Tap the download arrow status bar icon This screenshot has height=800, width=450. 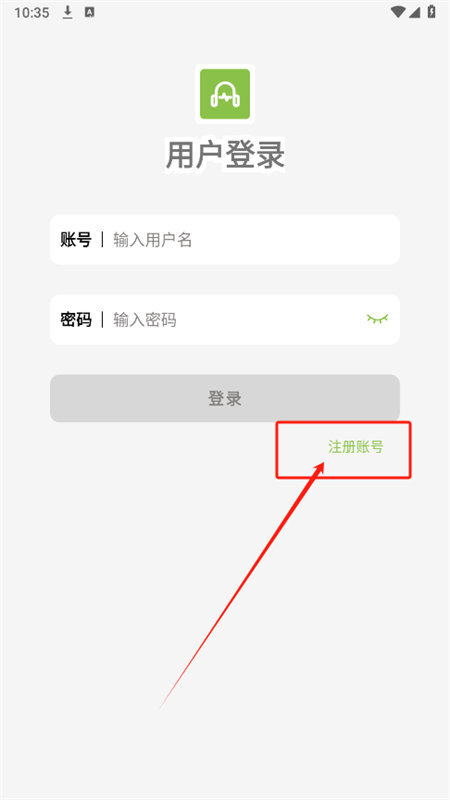tap(67, 12)
